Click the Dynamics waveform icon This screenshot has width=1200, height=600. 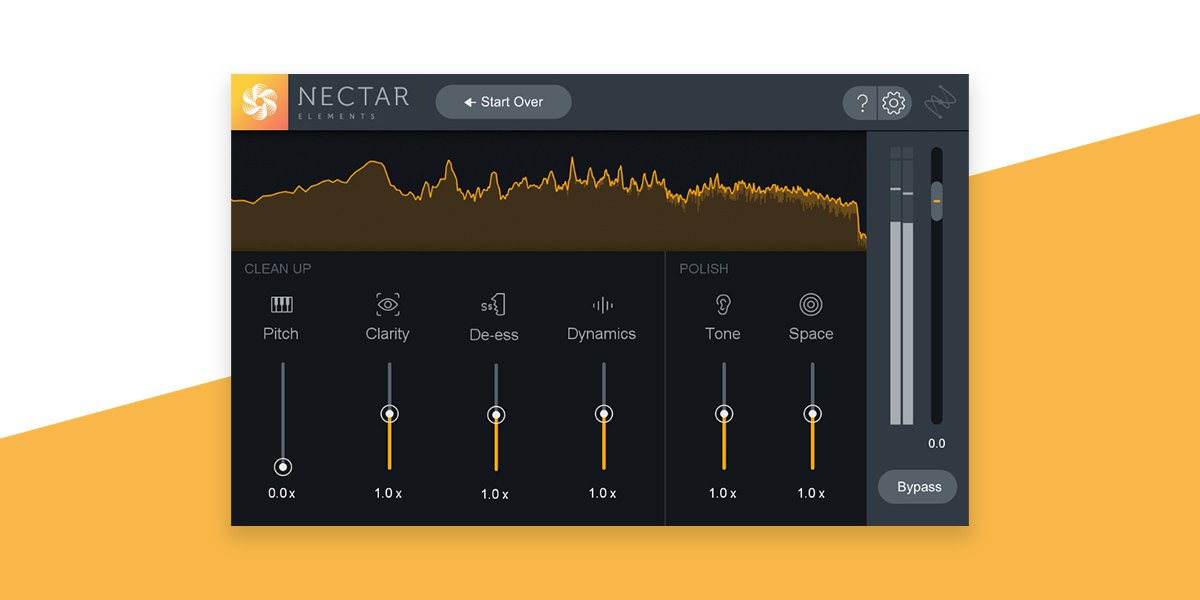602,303
